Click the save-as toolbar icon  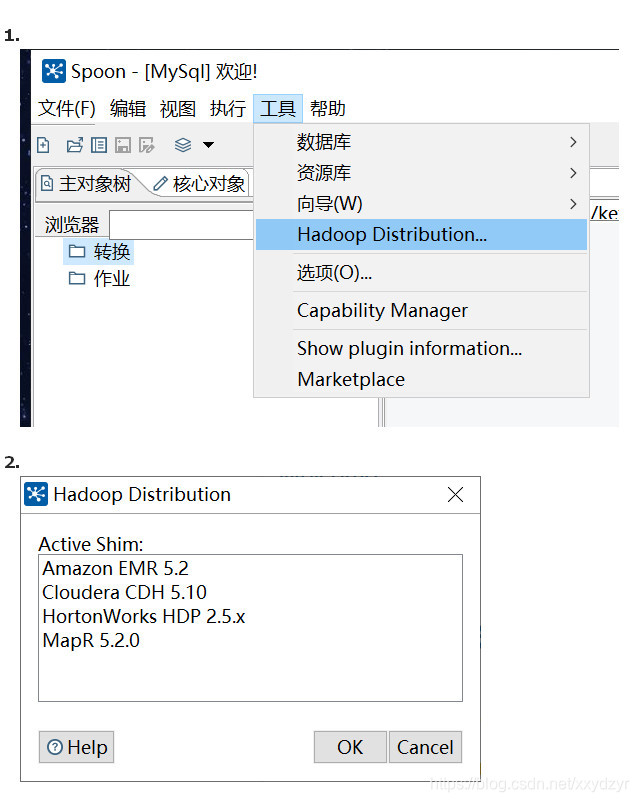pyautogui.click(x=147, y=145)
